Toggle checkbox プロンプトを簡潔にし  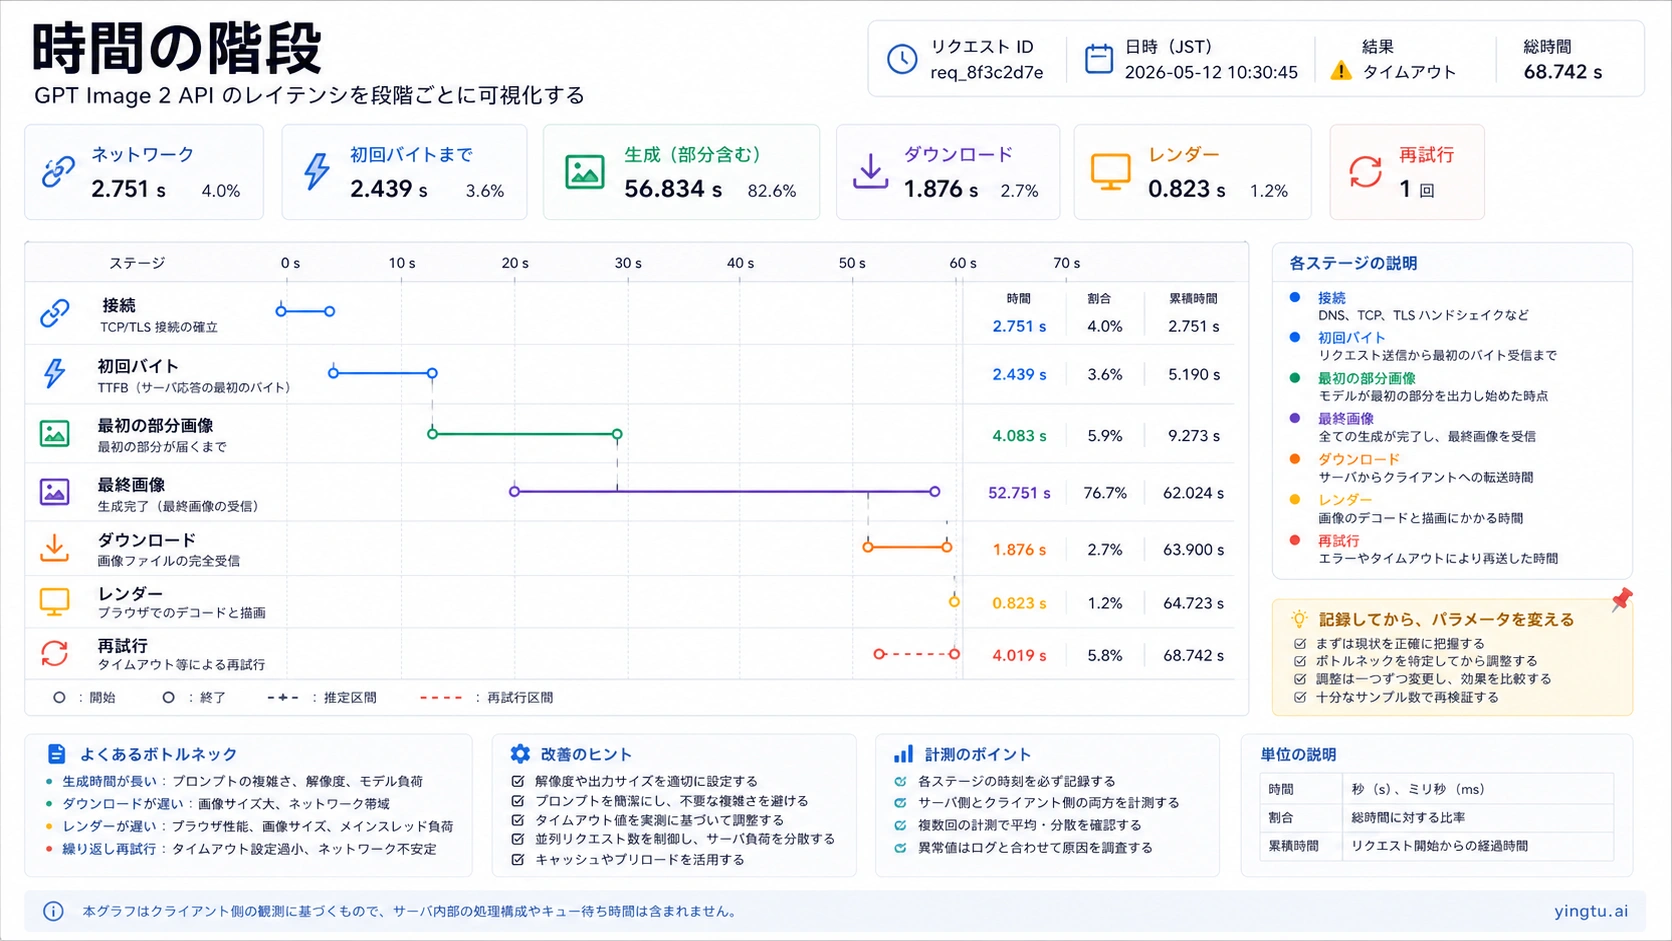518,801
